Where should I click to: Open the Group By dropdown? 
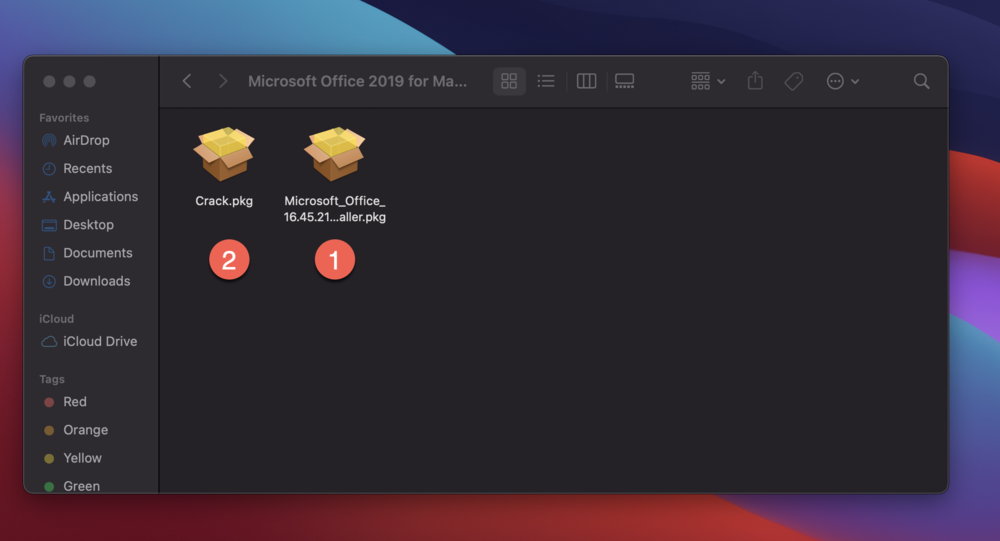point(707,81)
